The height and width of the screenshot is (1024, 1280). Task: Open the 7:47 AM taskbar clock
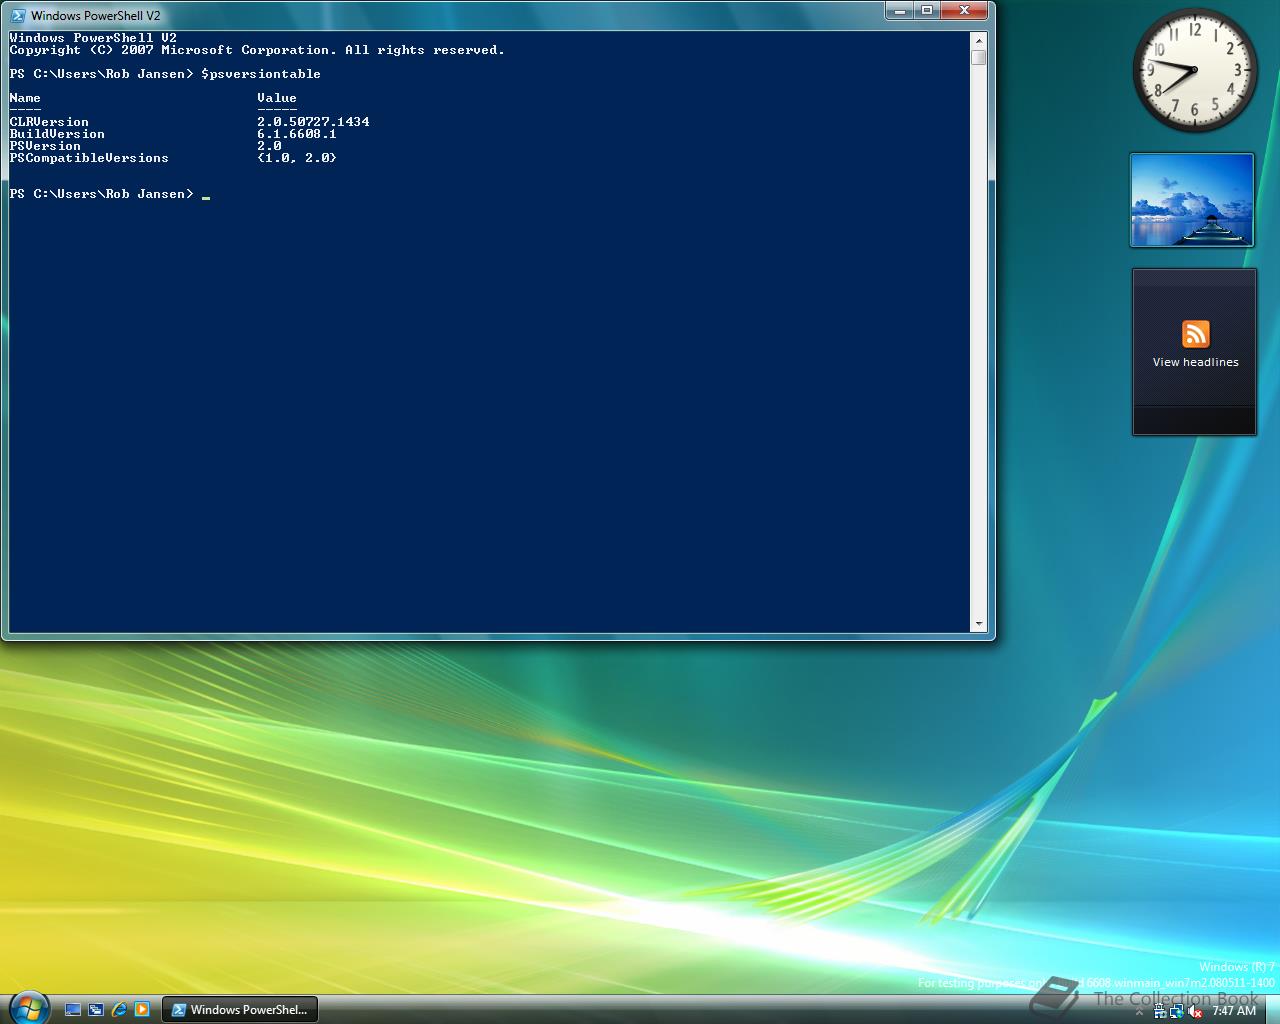pyautogui.click(x=1234, y=1011)
